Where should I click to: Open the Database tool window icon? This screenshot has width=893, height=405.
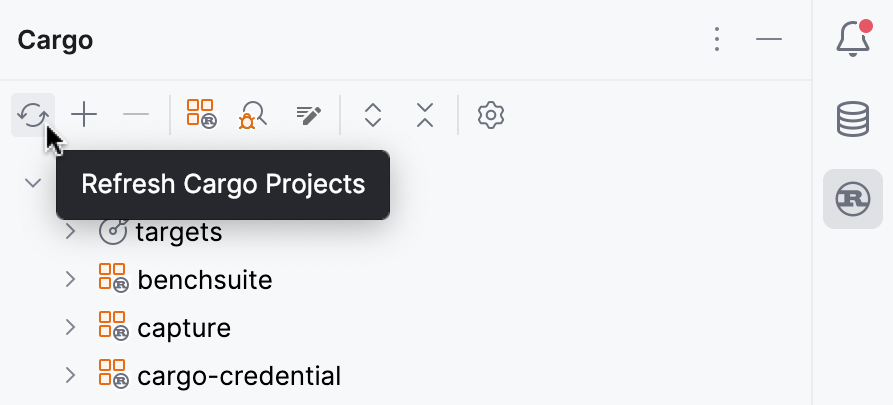[852, 118]
